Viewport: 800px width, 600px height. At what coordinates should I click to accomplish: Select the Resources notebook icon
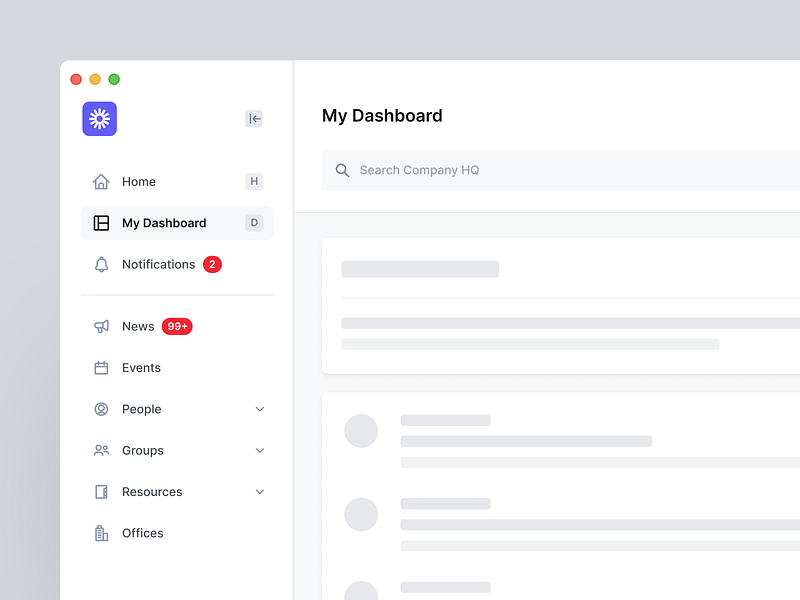[100, 491]
